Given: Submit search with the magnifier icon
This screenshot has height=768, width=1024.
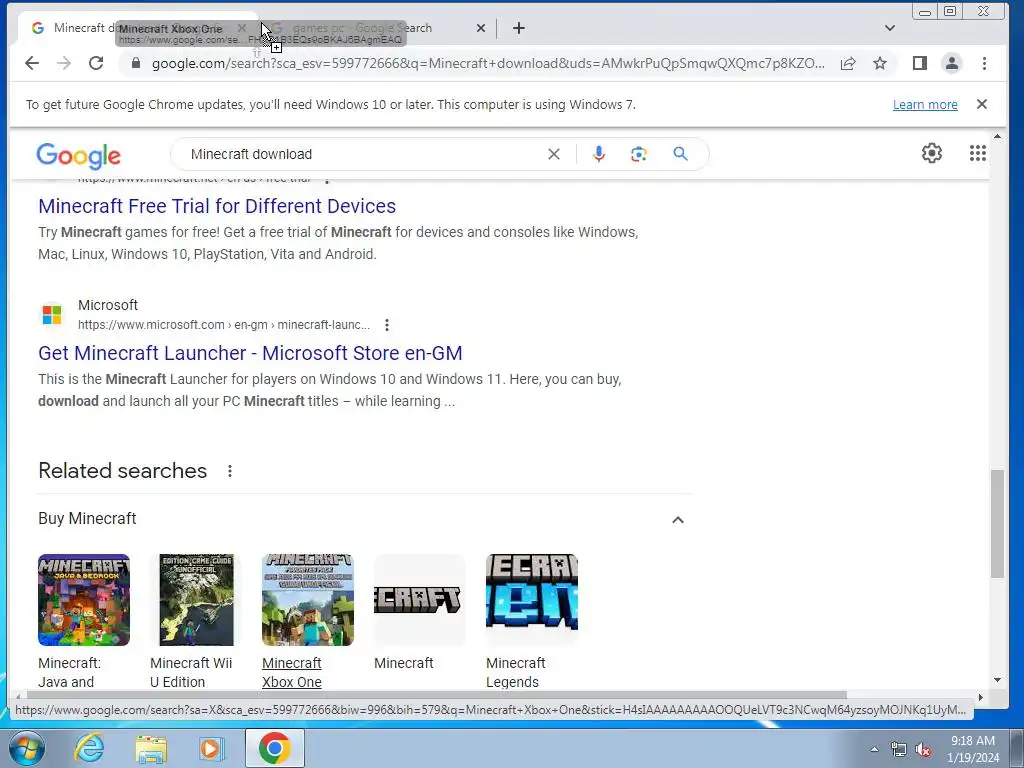Looking at the screenshot, I should [680, 154].
